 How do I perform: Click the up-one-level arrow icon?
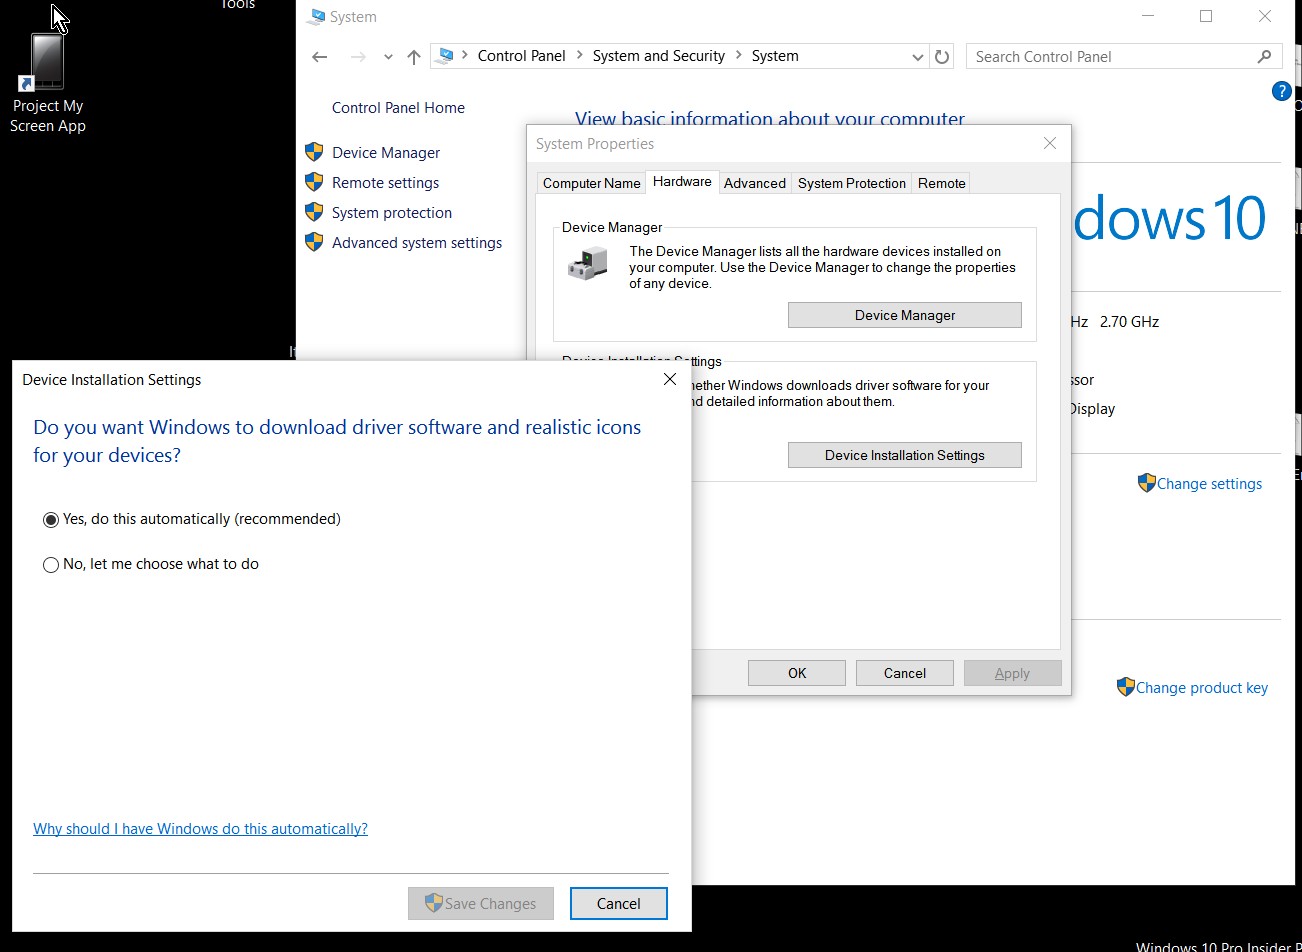point(414,57)
